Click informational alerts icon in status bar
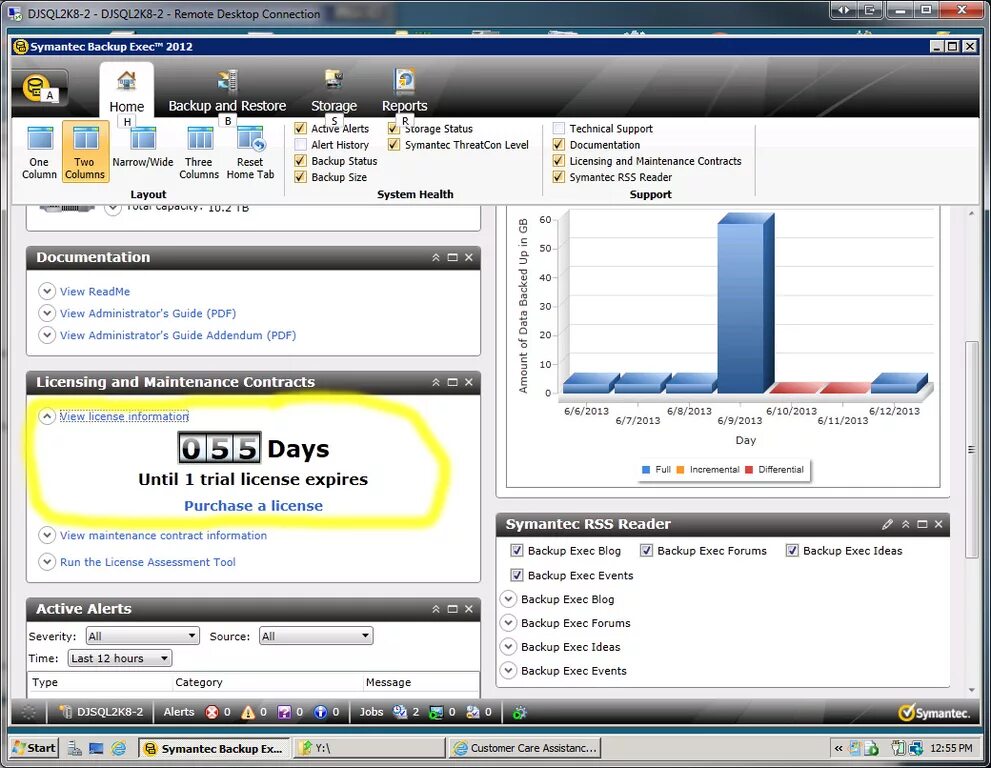This screenshot has height=768, width=991. click(x=320, y=712)
